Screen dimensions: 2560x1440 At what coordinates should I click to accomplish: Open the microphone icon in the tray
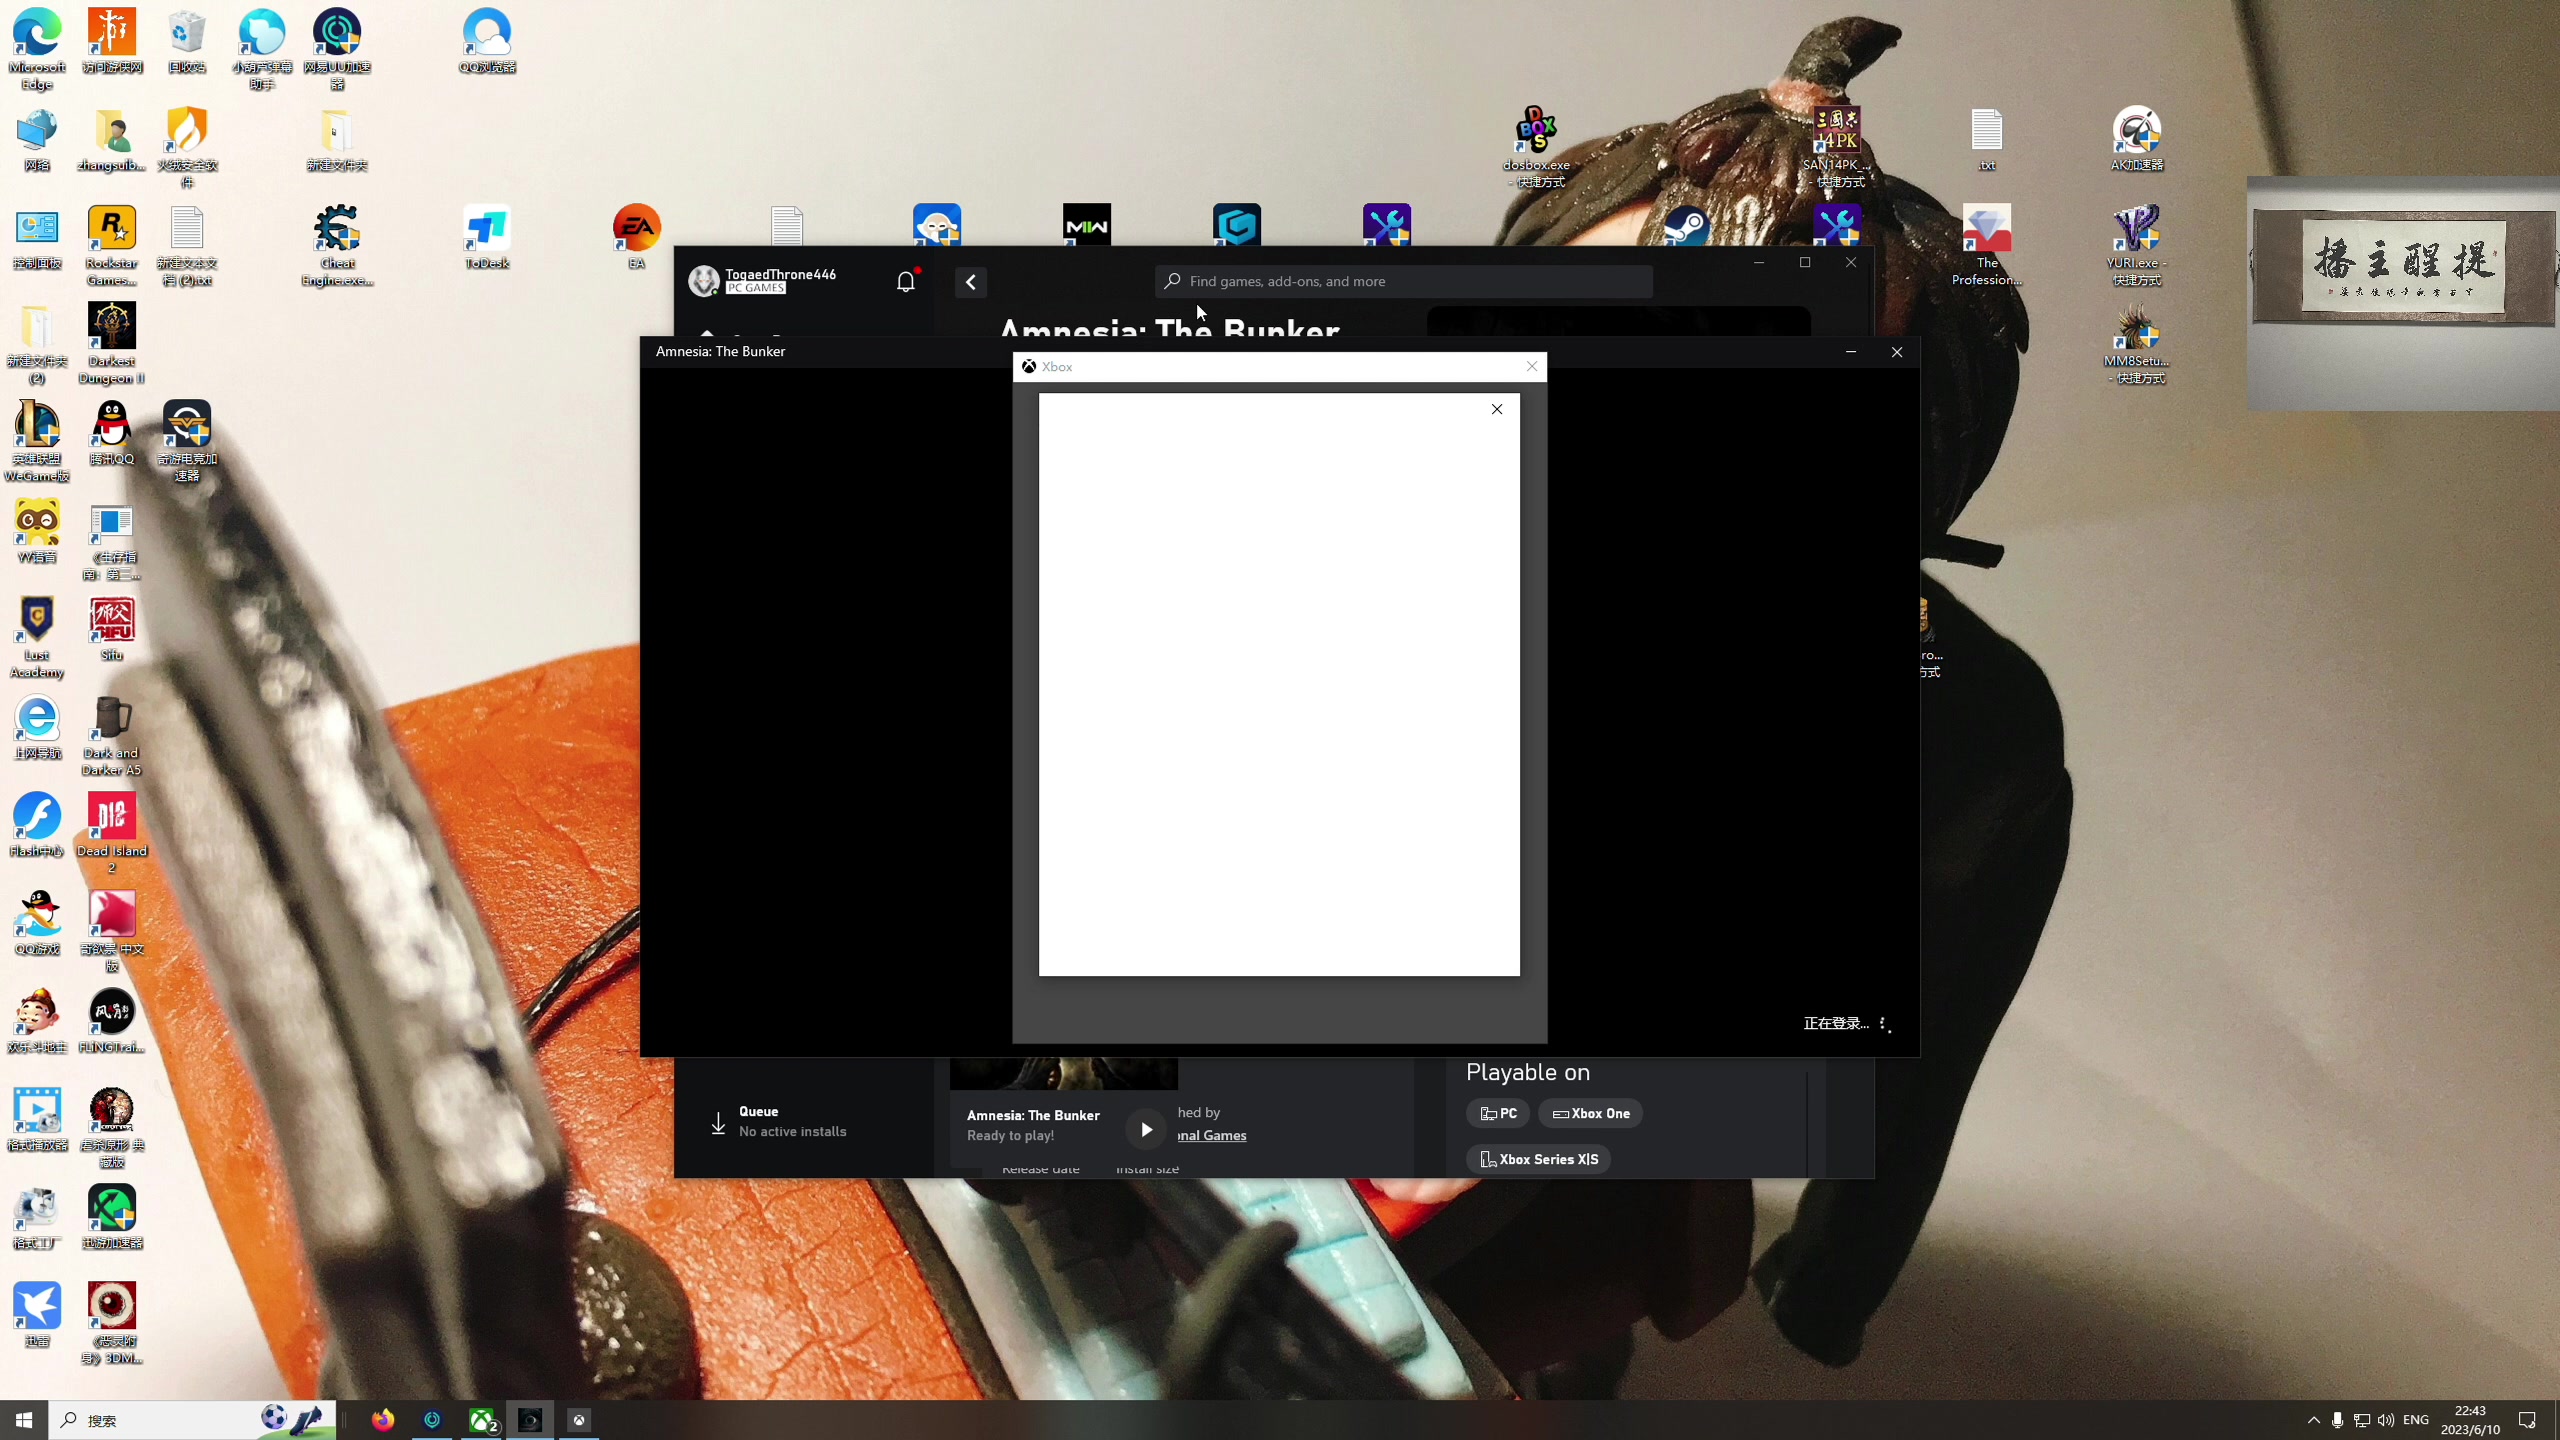tap(2338, 1420)
